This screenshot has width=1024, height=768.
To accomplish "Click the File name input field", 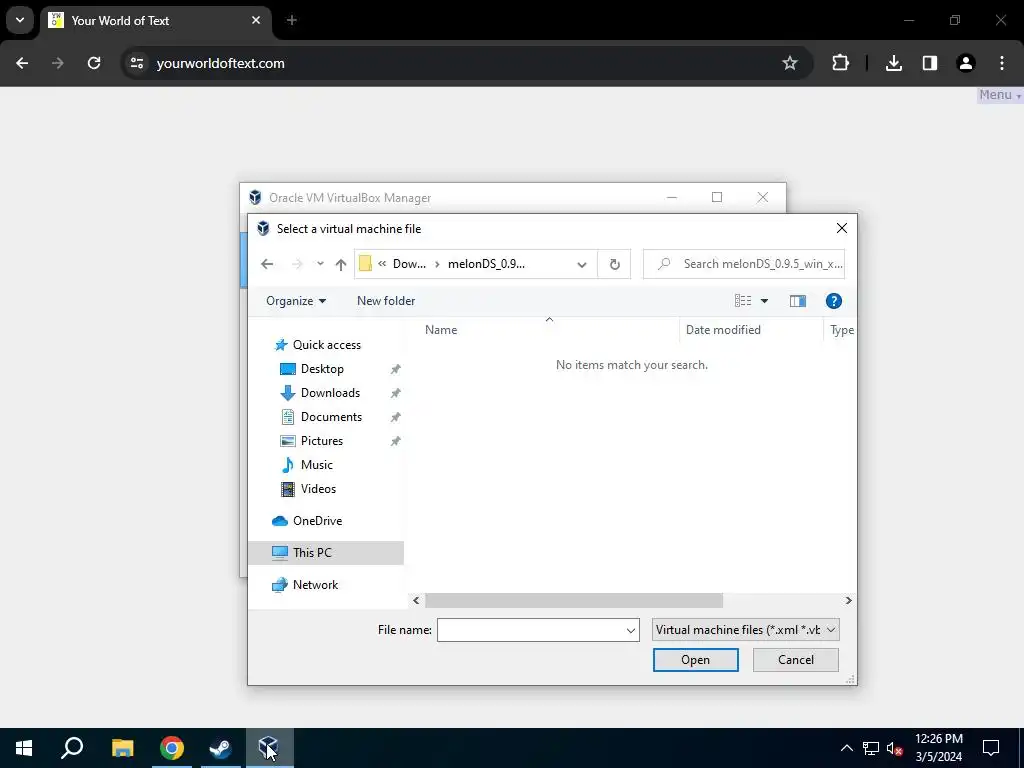I will click(530, 630).
